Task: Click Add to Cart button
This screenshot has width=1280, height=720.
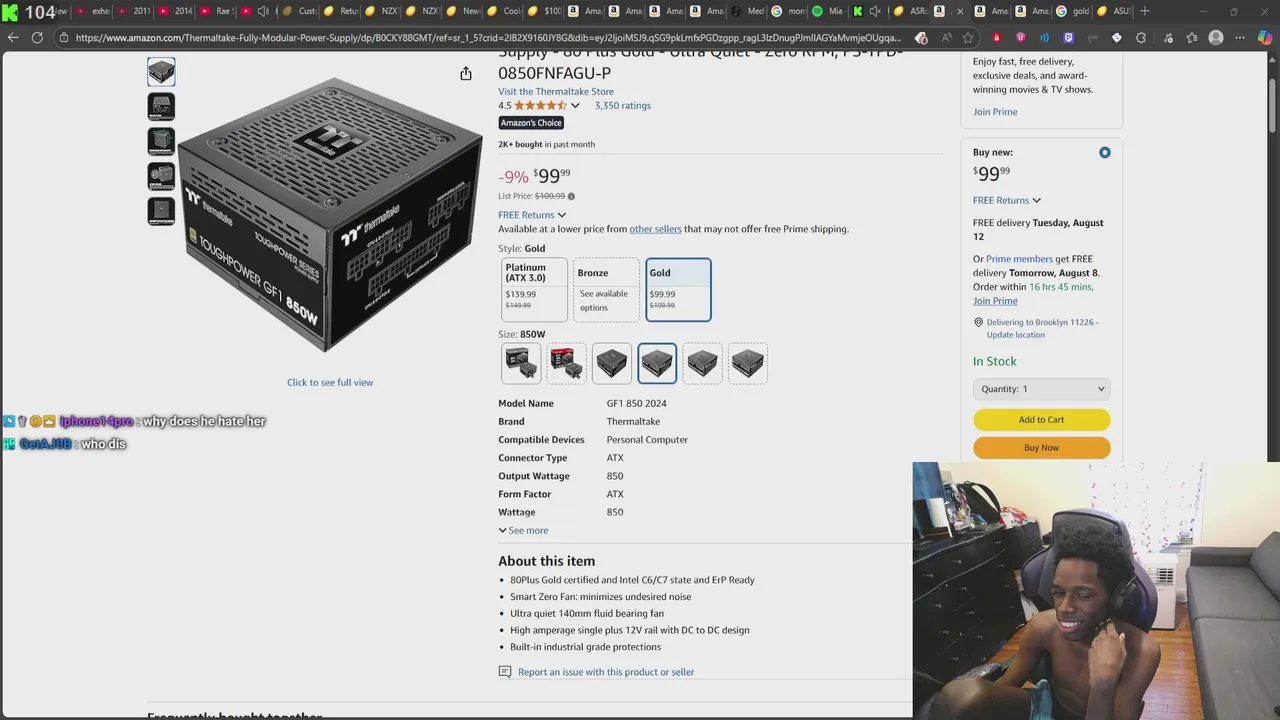Action: (1041, 420)
